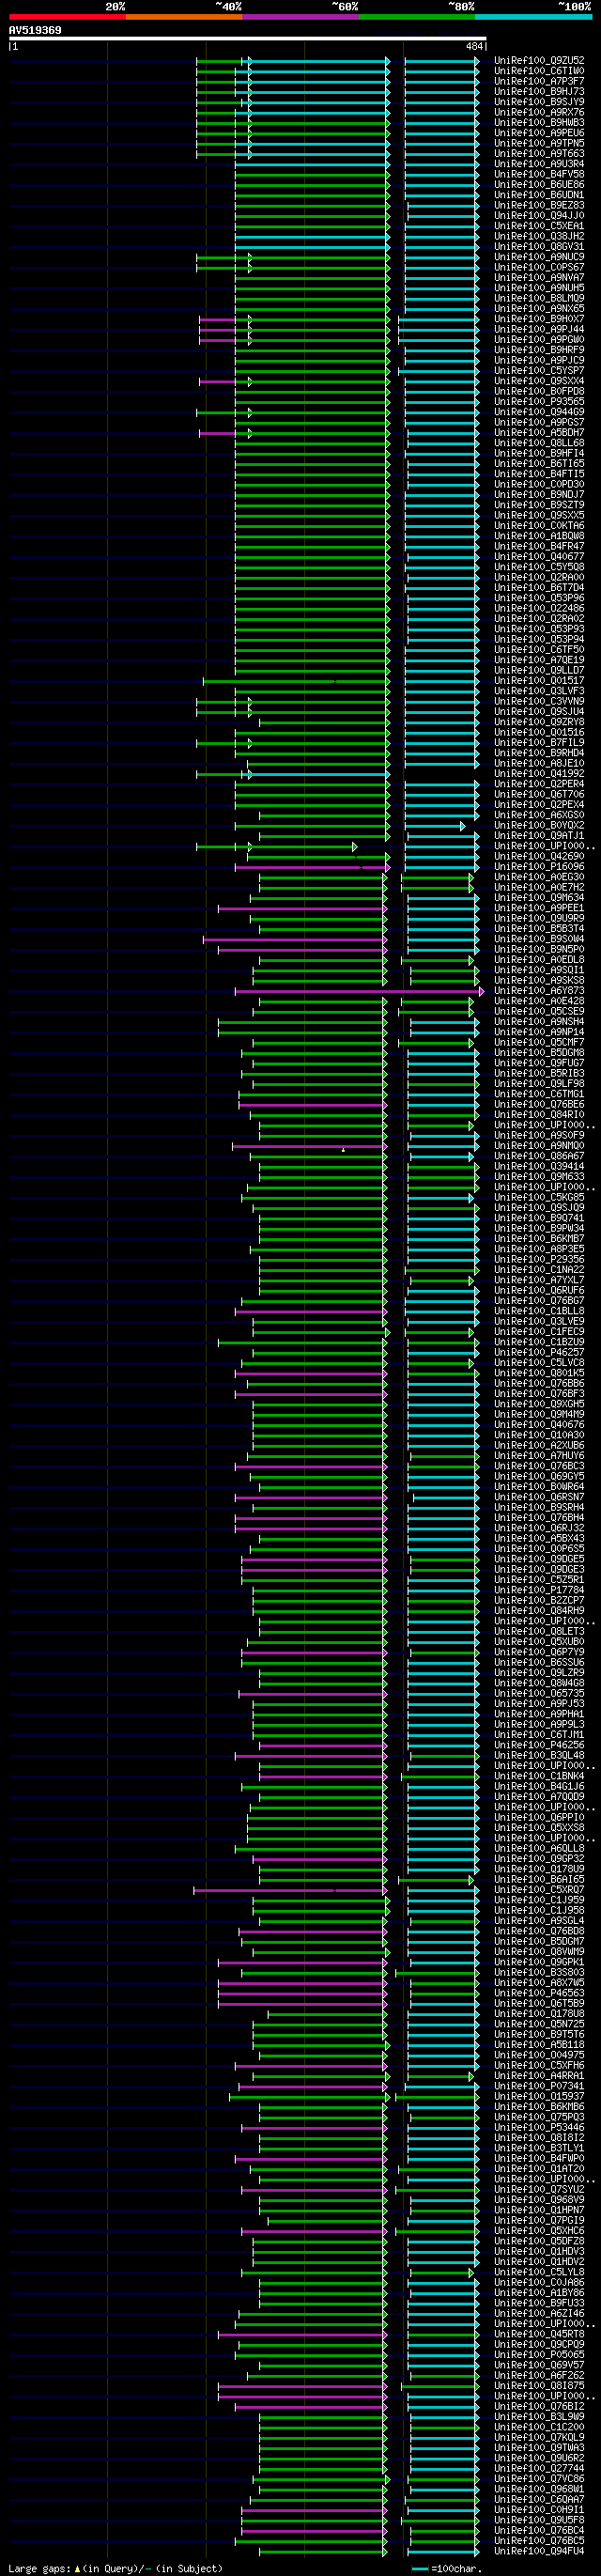Image resolution: width=601 pixels, height=2576 pixels.
Task: Select the UniRef100_P05065 label
Action: [x=539, y=2355]
